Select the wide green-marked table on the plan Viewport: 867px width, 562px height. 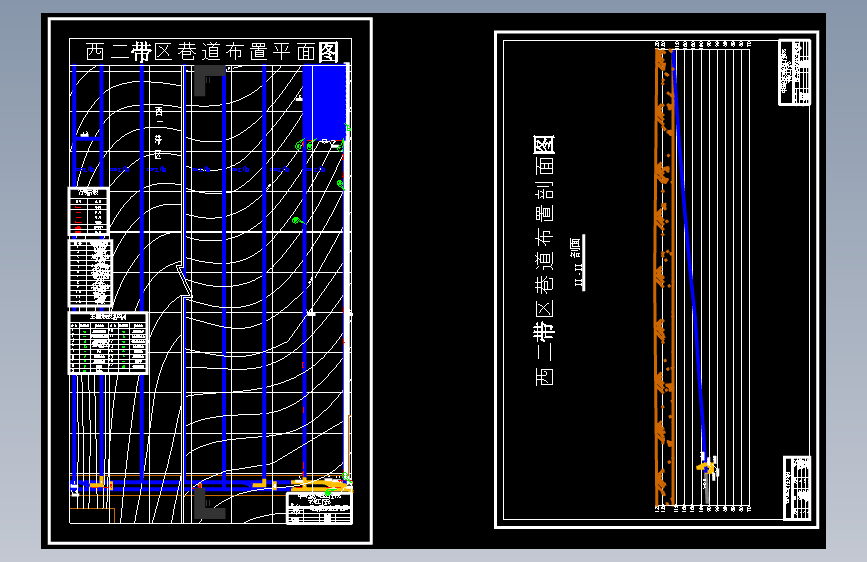[108, 343]
